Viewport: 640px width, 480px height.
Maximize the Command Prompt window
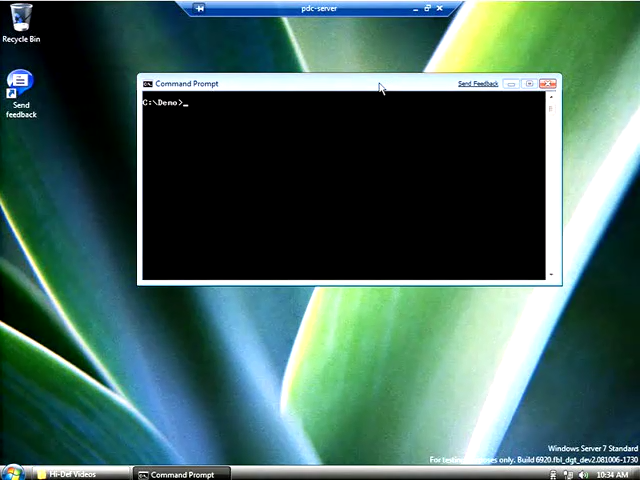[529, 84]
